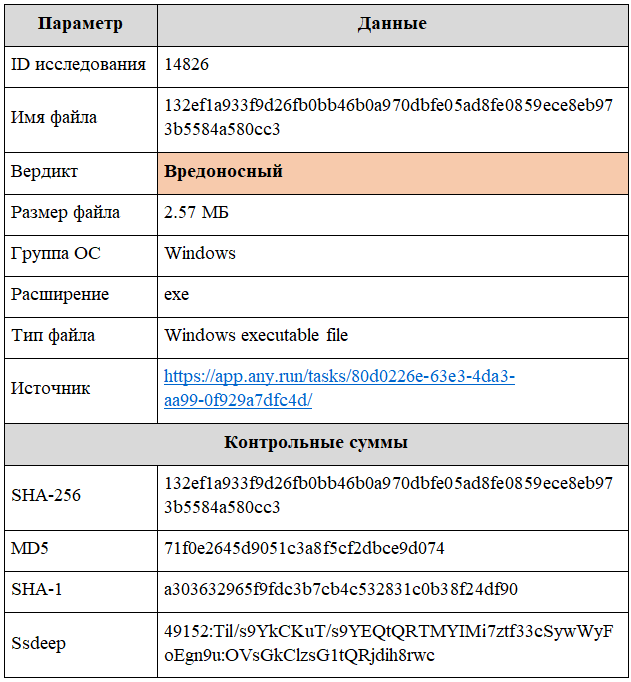Image resolution: width=631 pixels, height=682 pixels.
Task: Click the "Контрольные суммы" section header
Action: coord(315,442)
